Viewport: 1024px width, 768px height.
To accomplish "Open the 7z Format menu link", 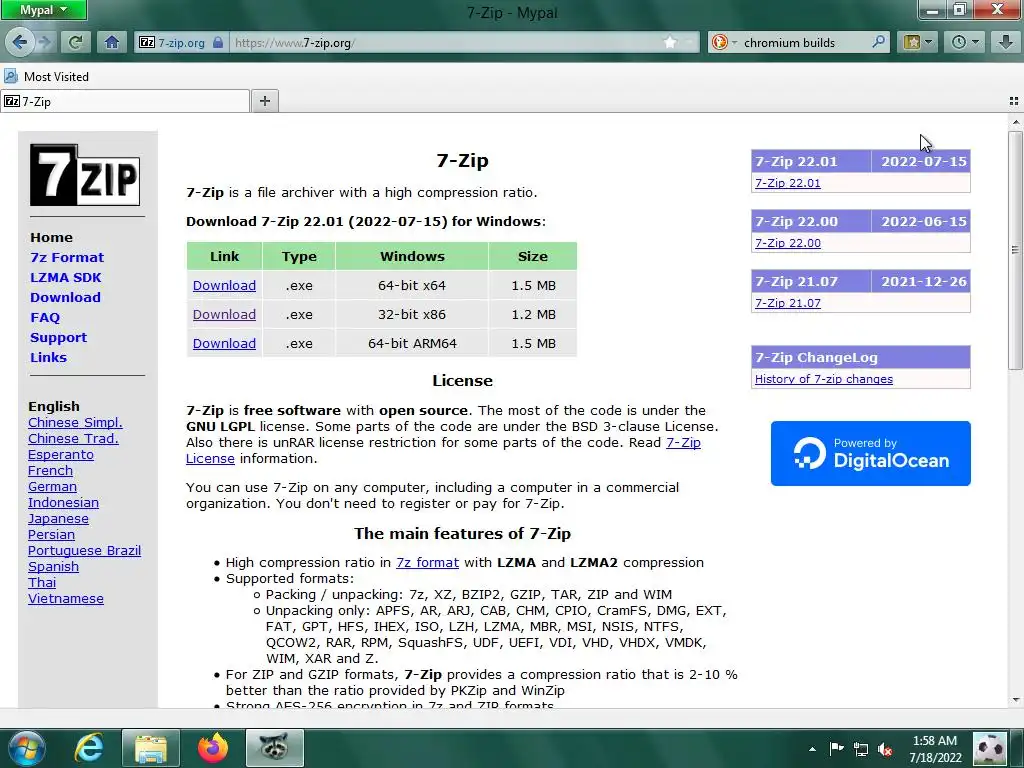I will click(x=67, y=257).
